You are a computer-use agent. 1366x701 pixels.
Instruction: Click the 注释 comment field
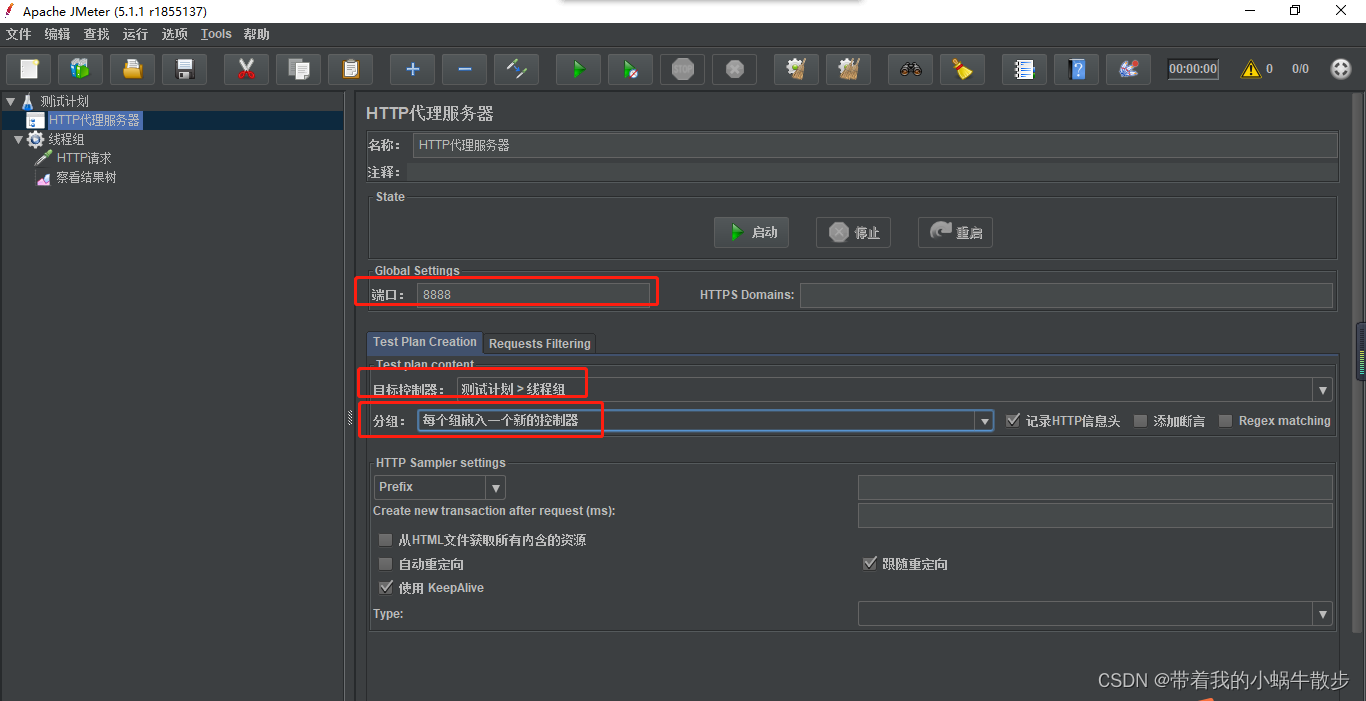(x=871, y=172)
